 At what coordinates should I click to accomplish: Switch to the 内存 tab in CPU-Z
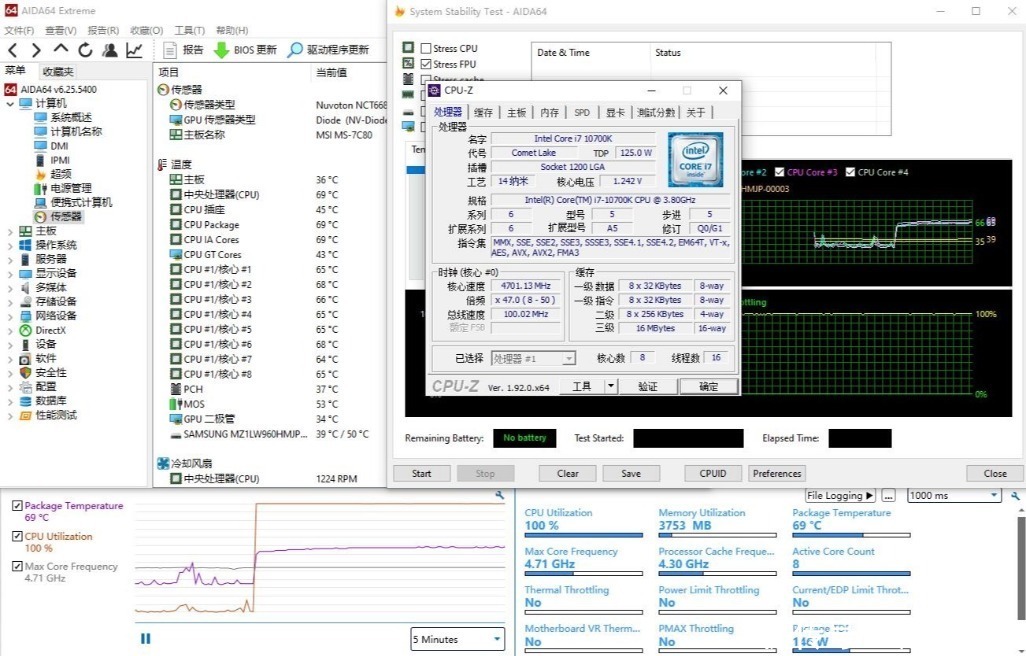pyautogui.click(x=549, y=113)
